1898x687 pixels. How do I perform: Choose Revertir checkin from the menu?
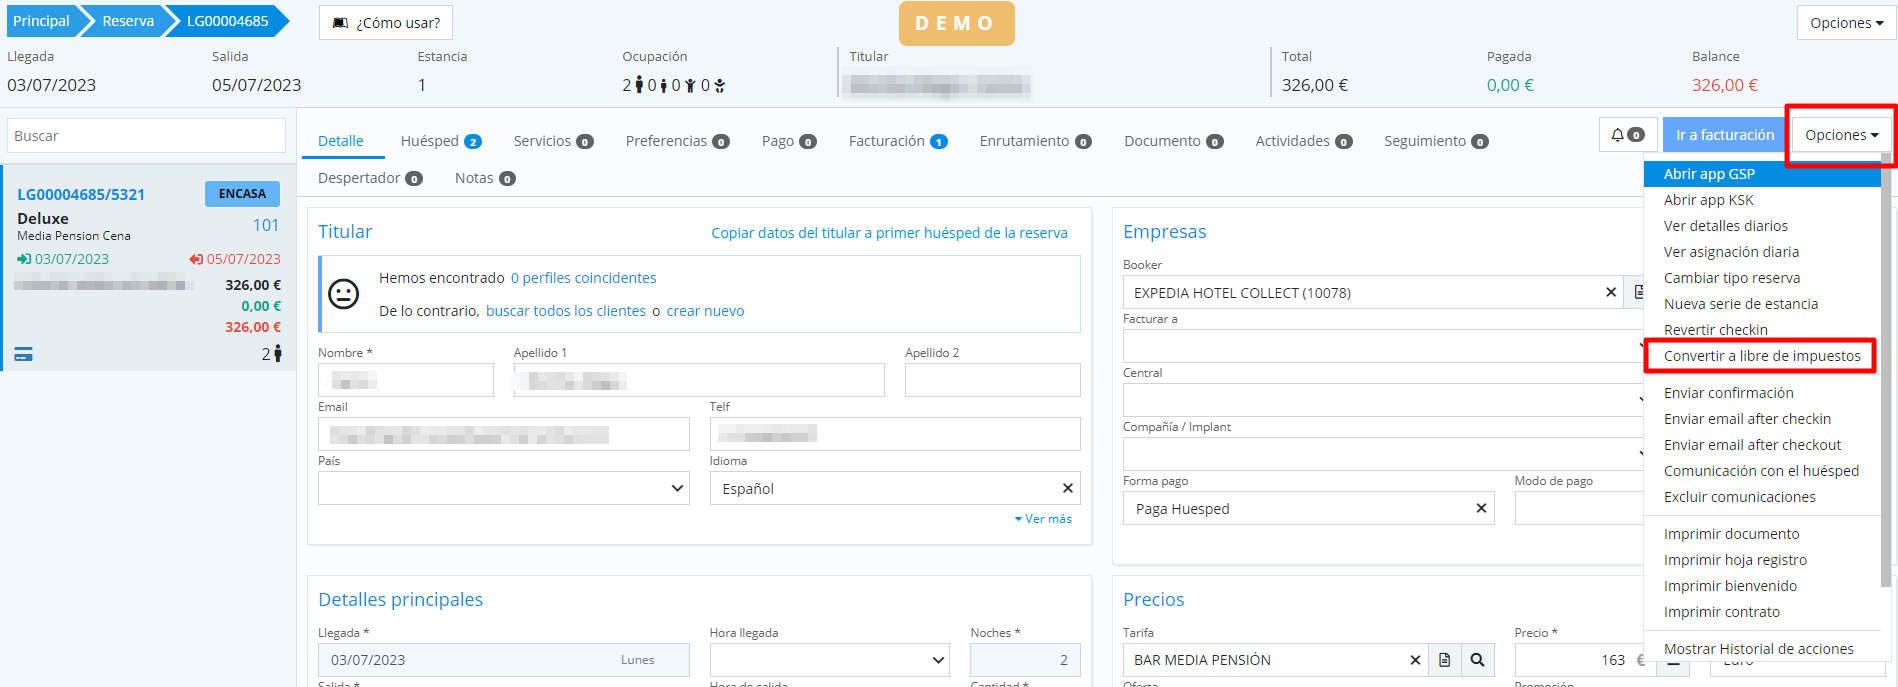(x=1715, y=330)
